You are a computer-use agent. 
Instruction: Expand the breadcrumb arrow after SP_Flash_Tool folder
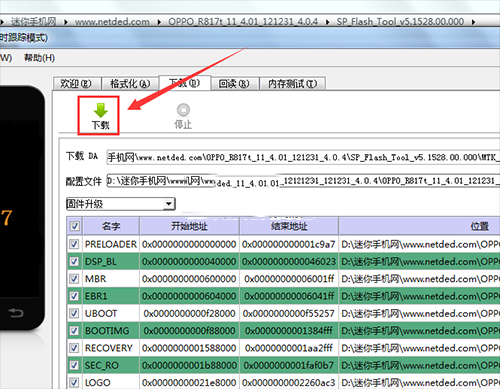point(473,22)
